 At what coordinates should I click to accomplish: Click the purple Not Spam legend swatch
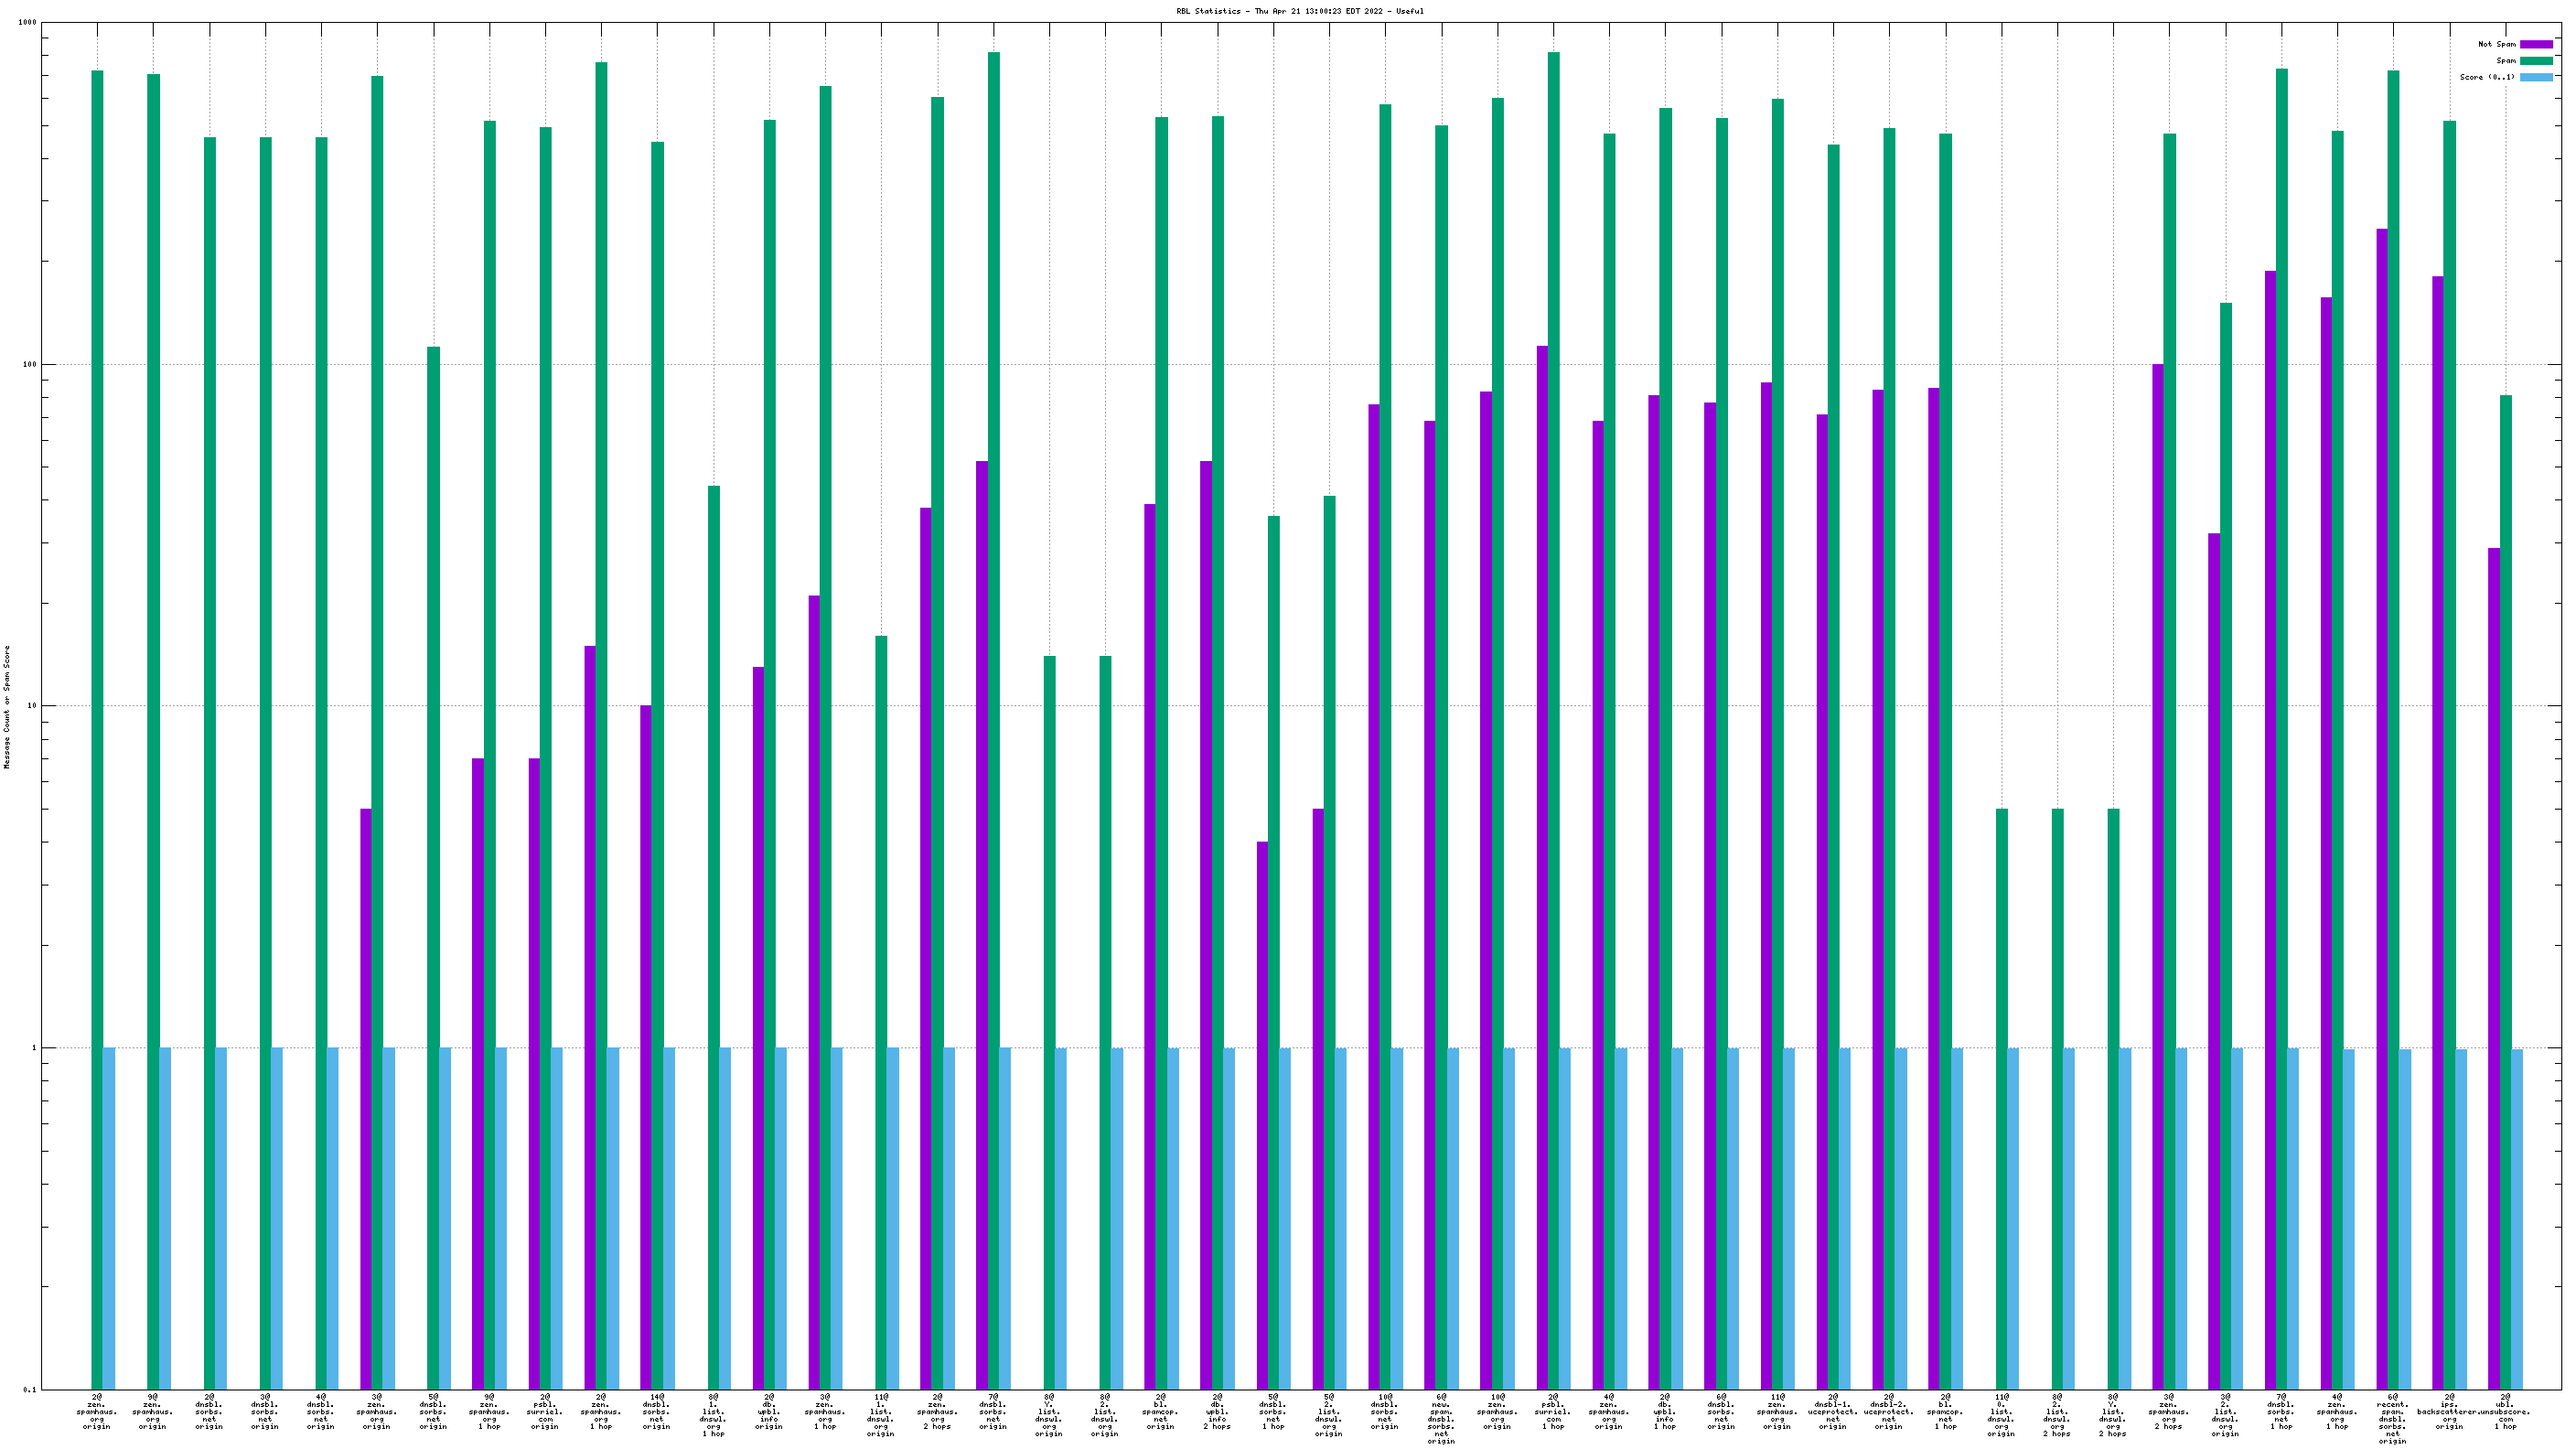[2535, 44]
